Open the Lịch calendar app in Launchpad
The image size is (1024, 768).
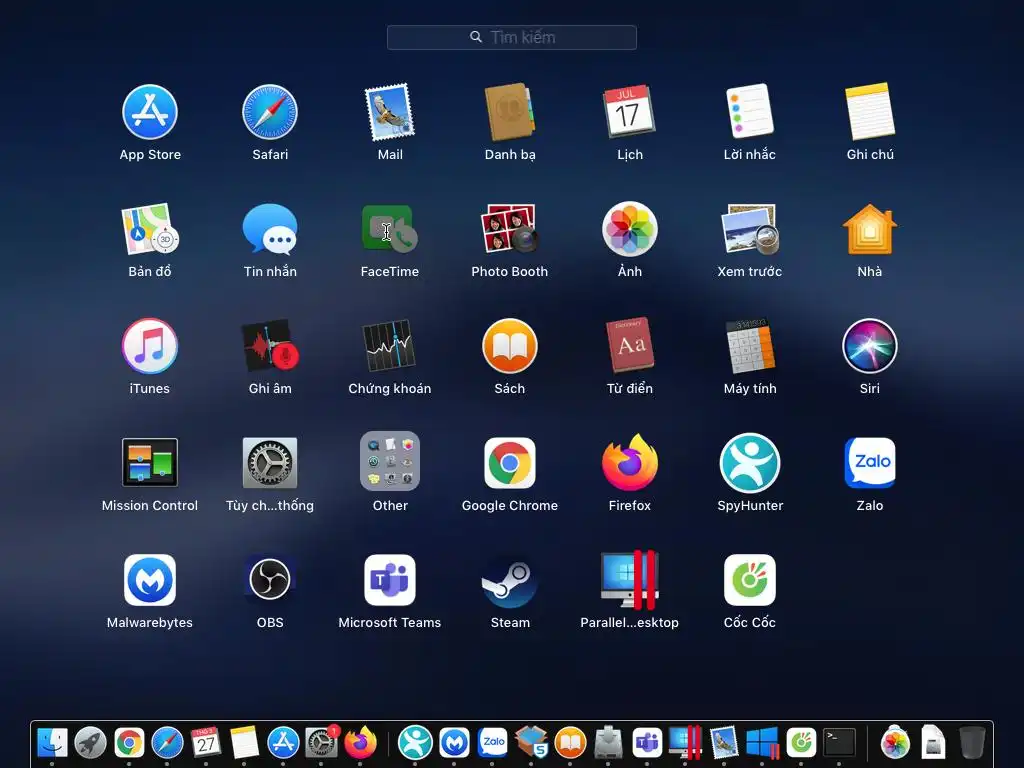tap(629, 111)
